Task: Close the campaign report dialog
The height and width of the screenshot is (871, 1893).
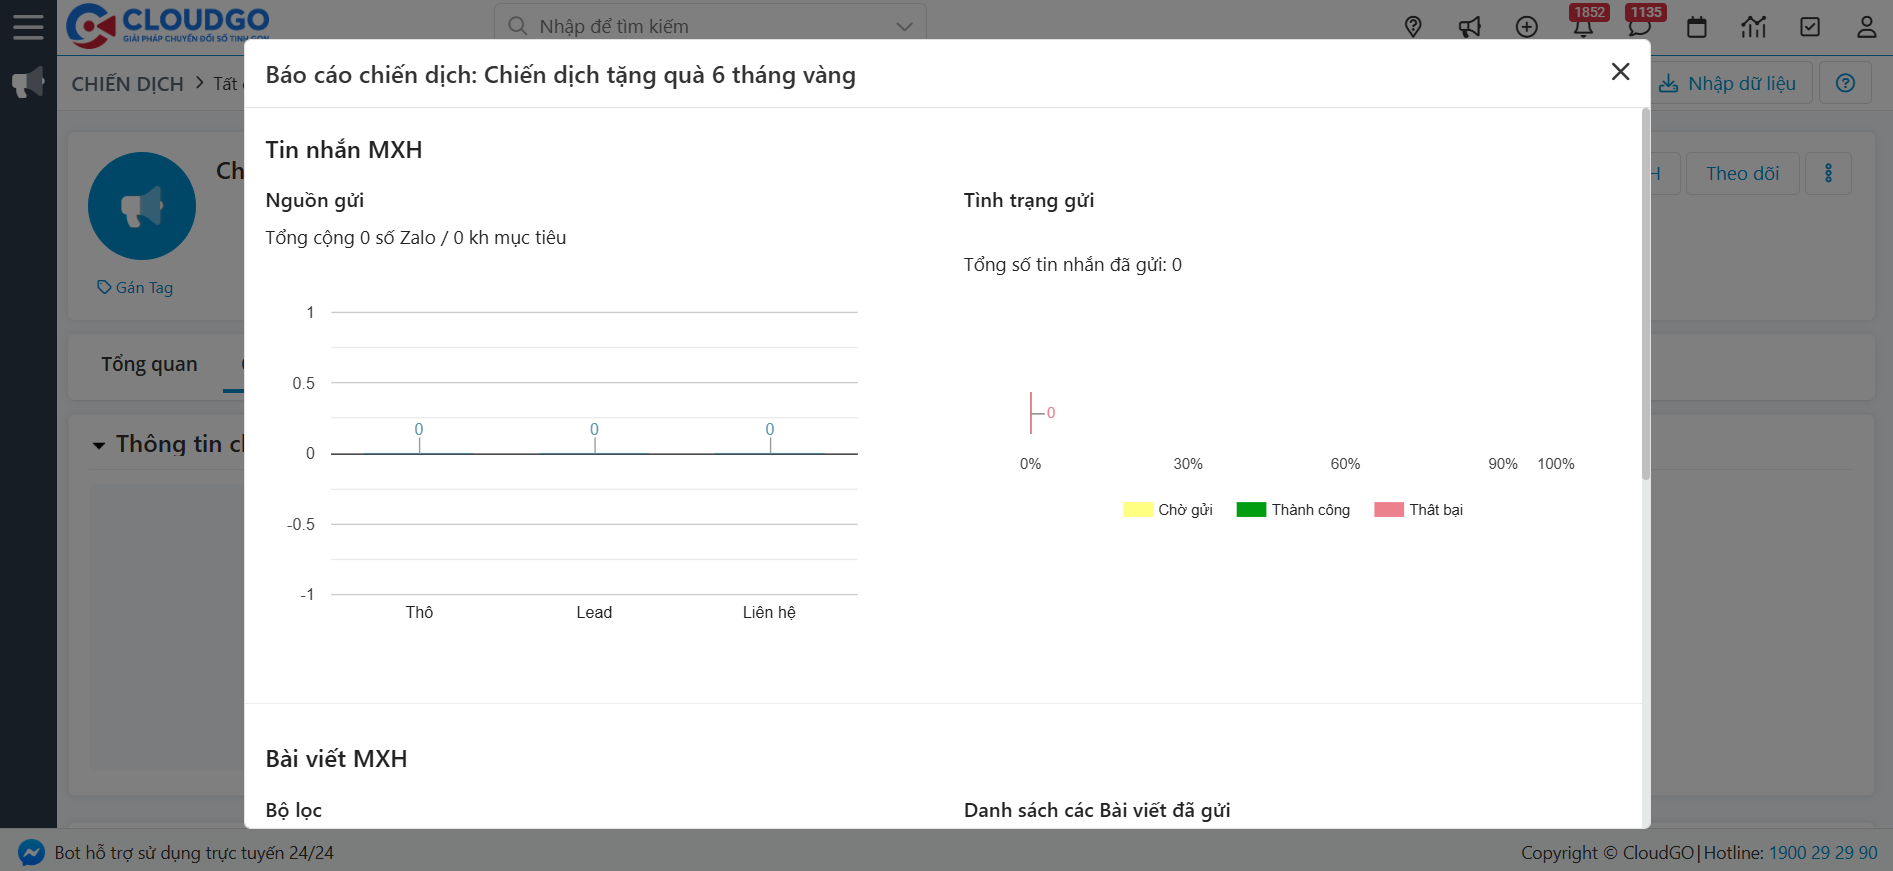Action: tap(1621, 72)
